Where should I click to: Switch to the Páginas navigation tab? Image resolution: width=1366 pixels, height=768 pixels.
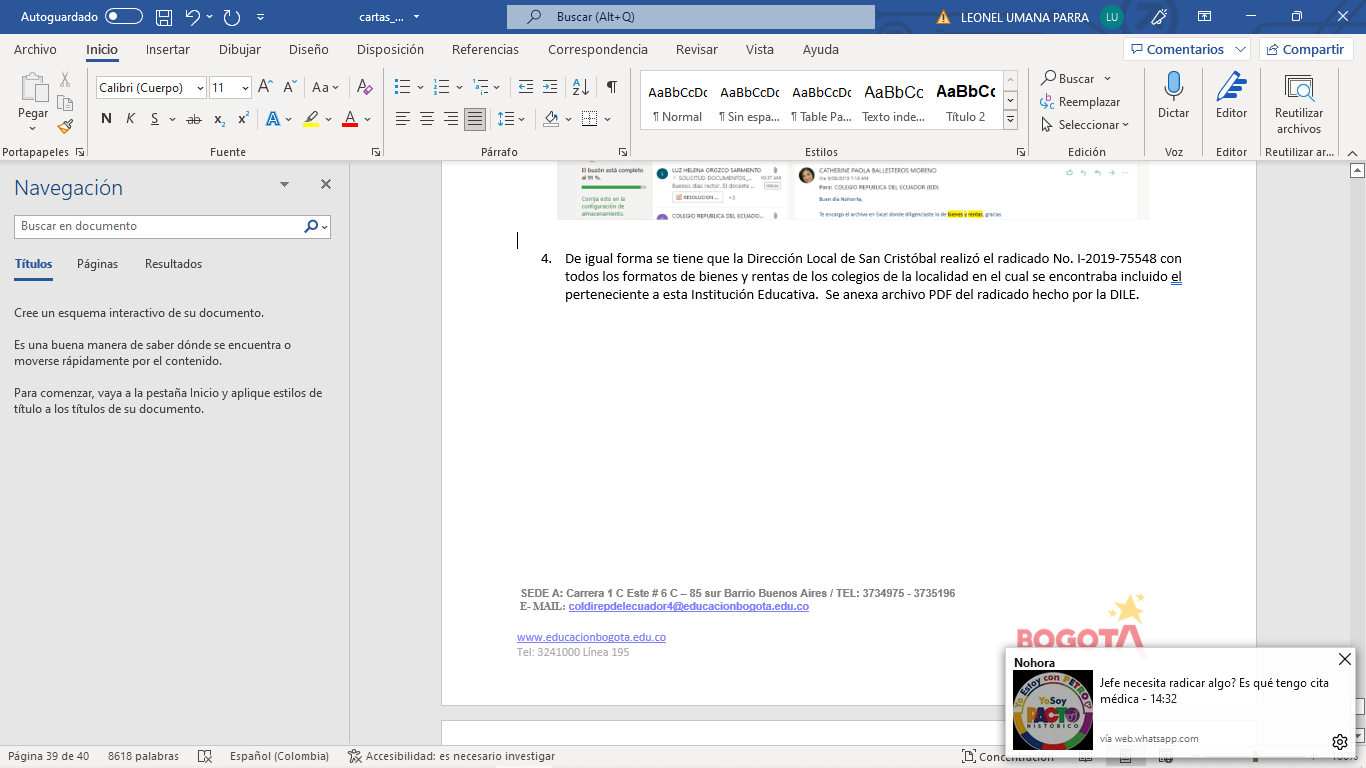pyautogui.click(x=97, y=264)
